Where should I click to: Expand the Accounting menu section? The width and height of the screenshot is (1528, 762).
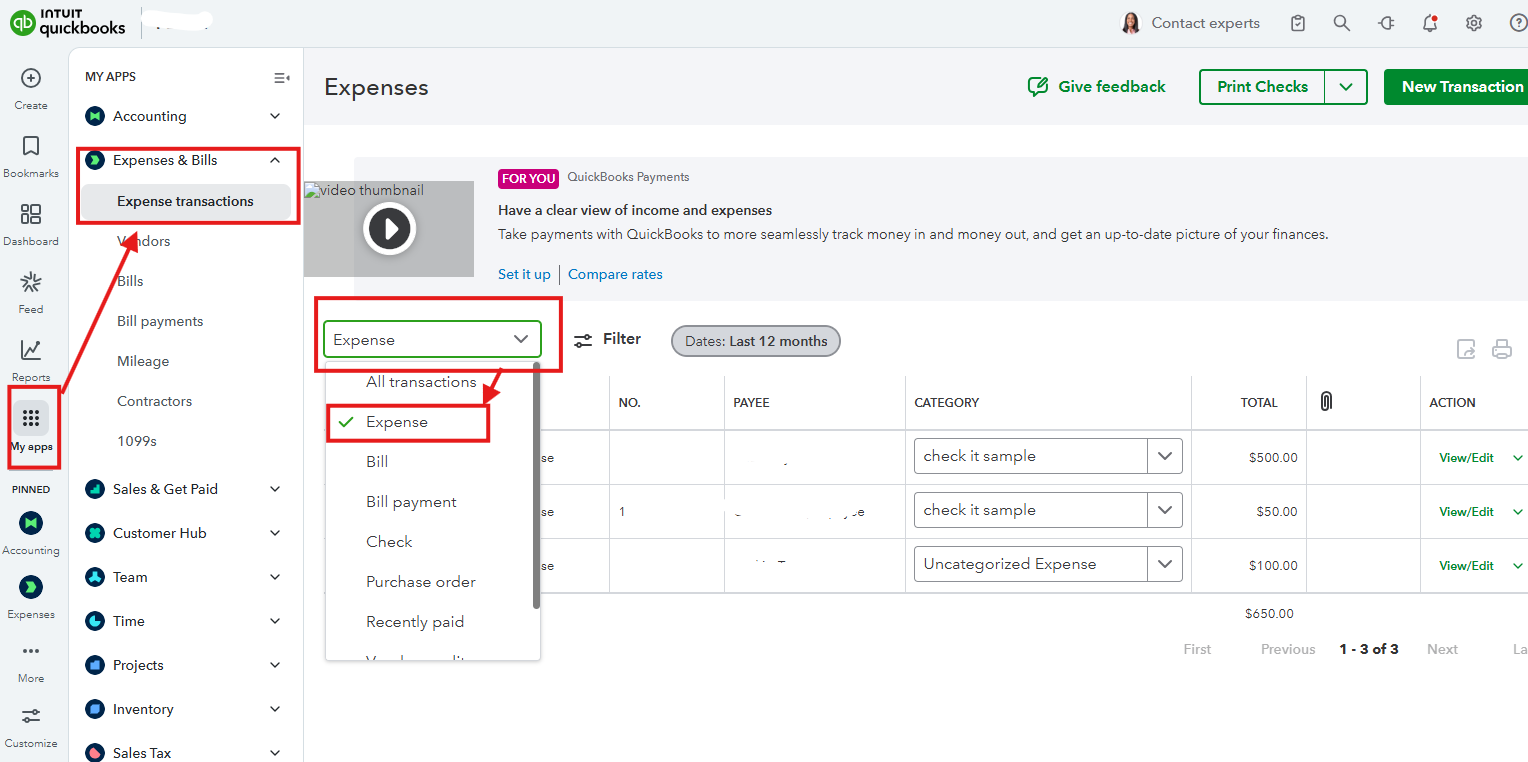275,116
